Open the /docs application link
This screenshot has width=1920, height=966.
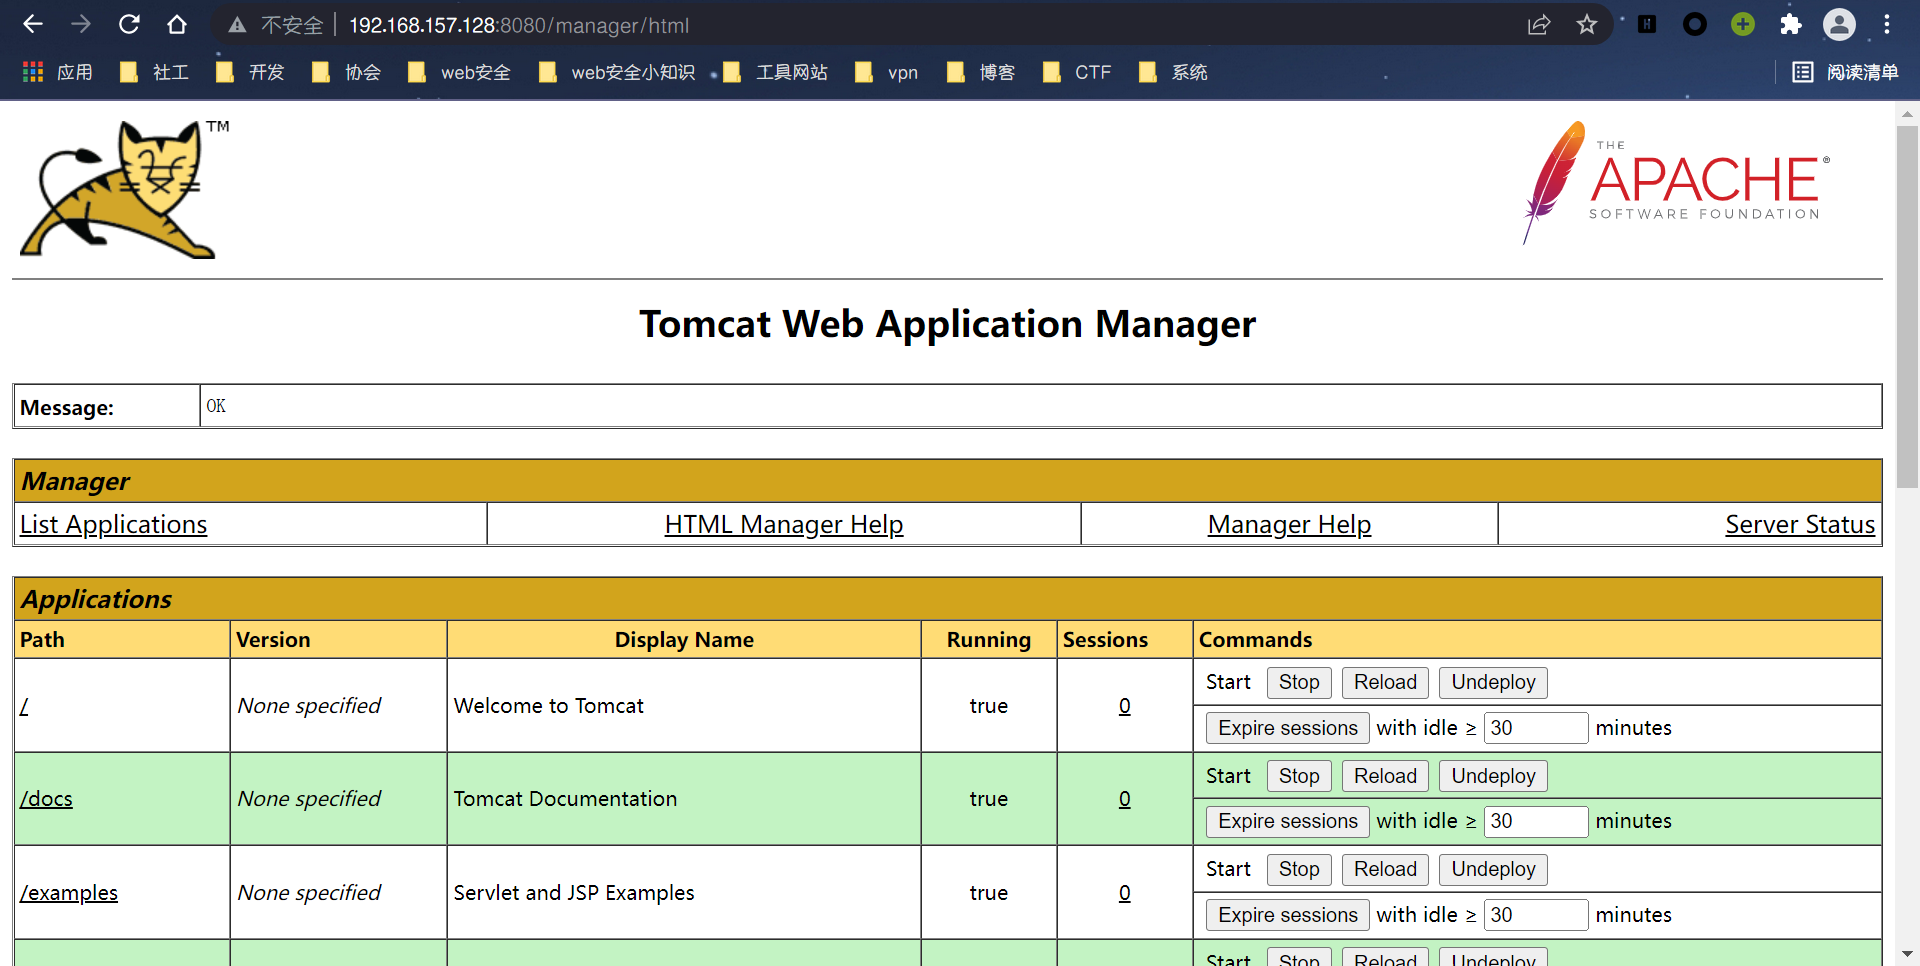point(46,799)
